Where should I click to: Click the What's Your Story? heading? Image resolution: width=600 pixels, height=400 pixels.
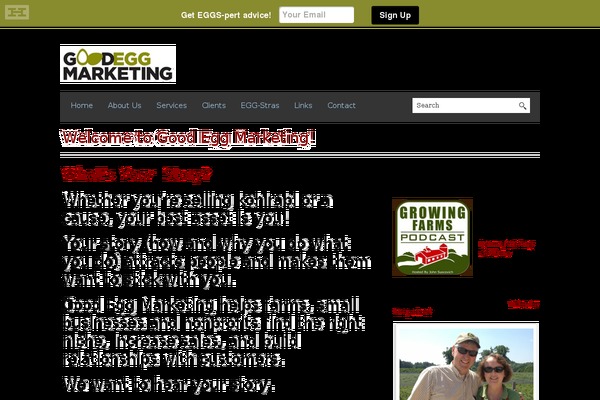point(136,174)
